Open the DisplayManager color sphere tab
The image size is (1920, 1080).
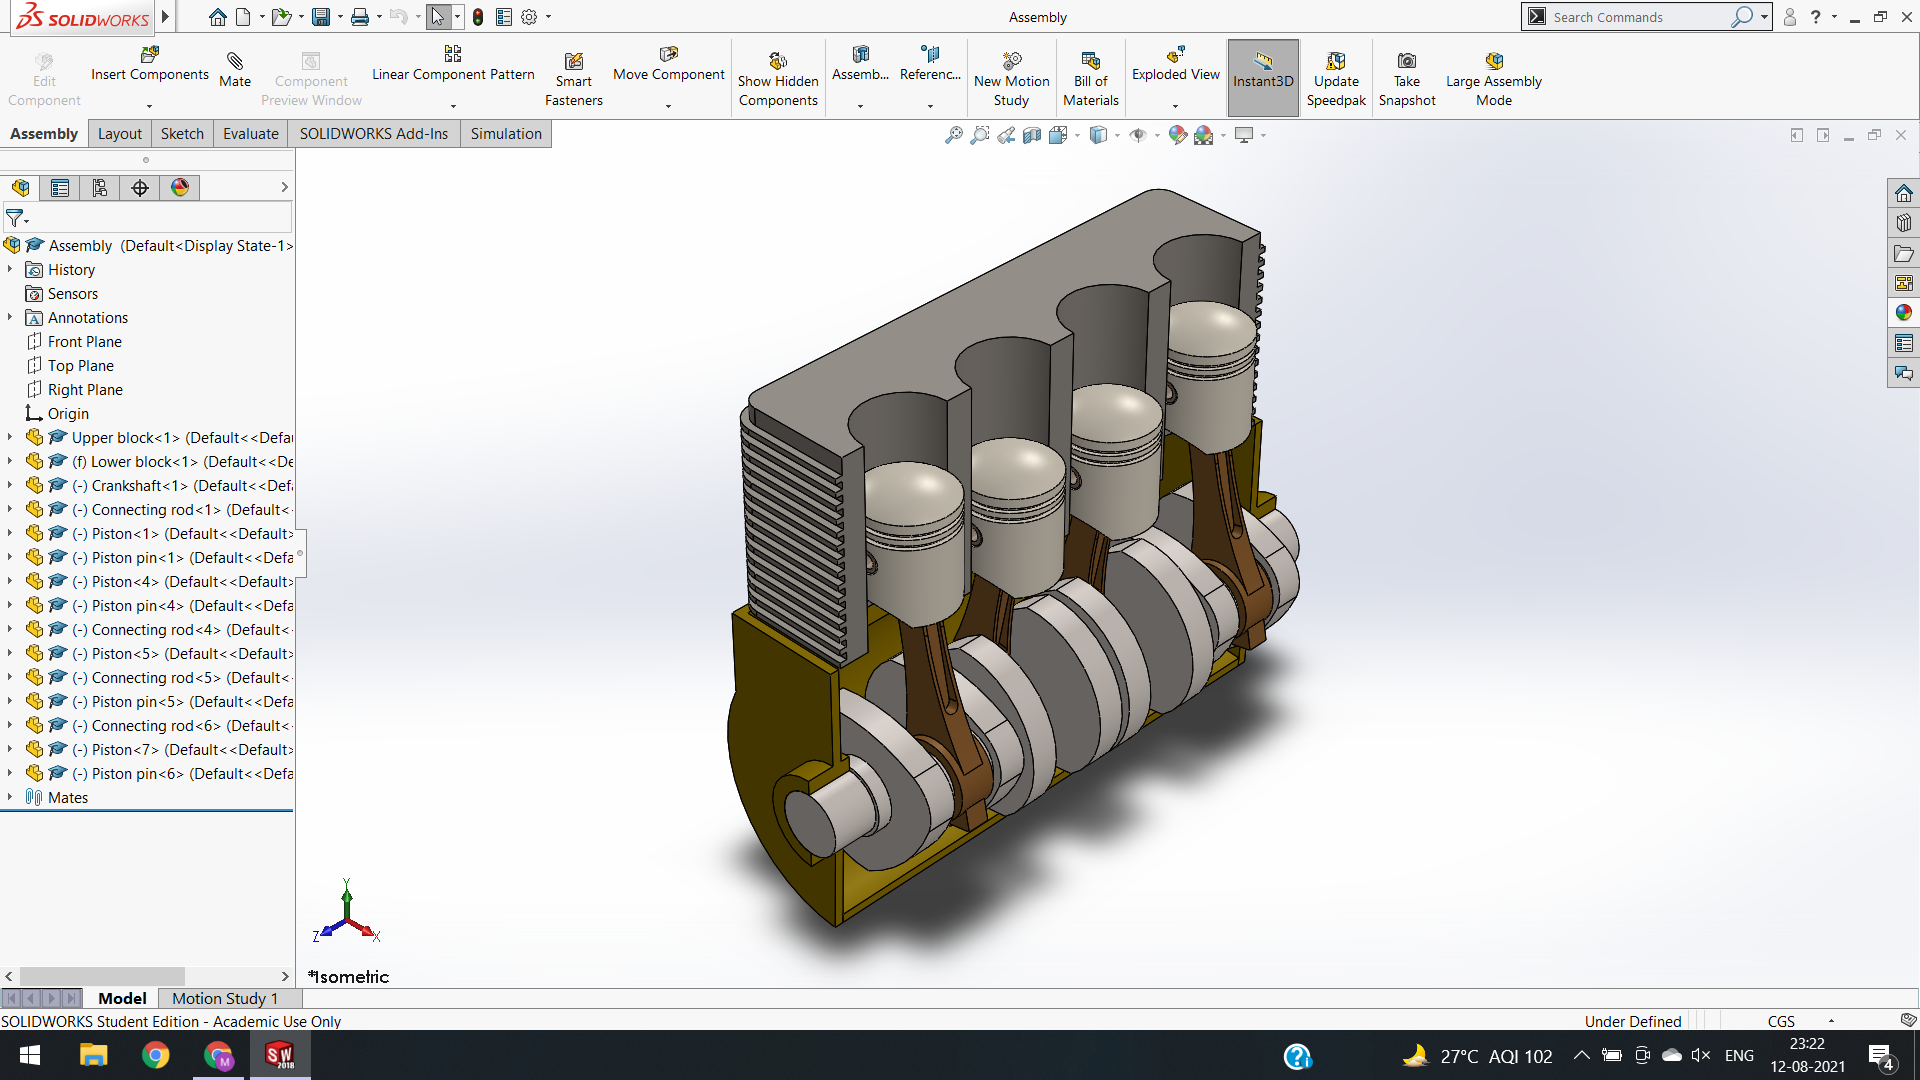tap(180, 188)
